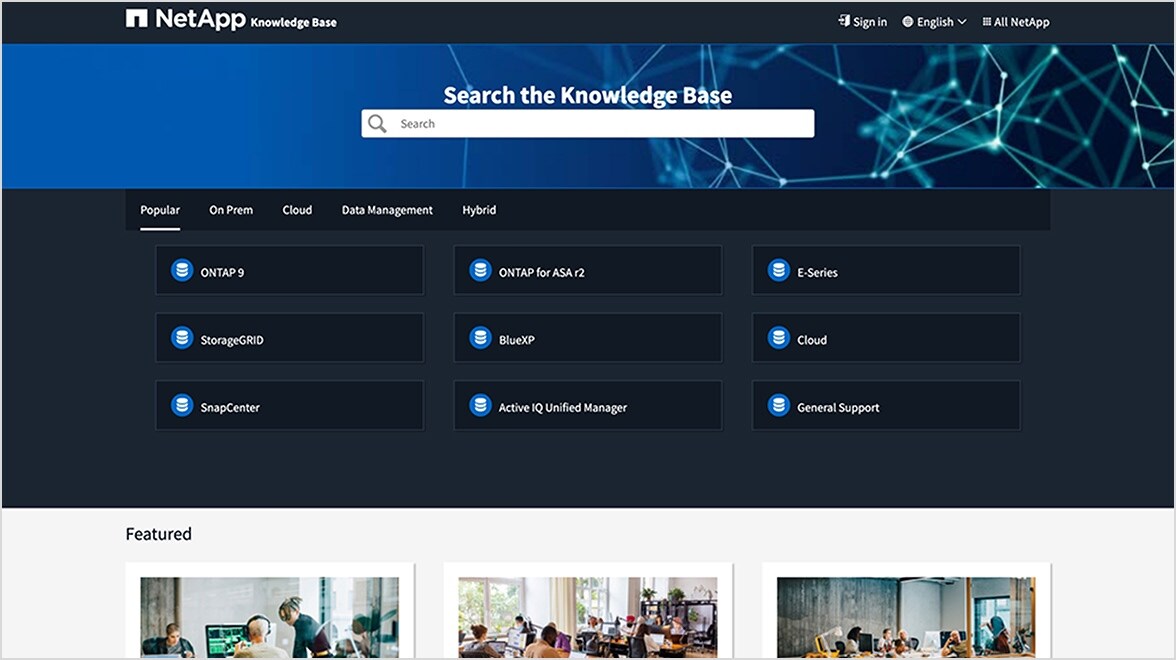The height and width of the screenshot is (660, 1176).
Task: Select the E-Series product icon
Action: 777,270
